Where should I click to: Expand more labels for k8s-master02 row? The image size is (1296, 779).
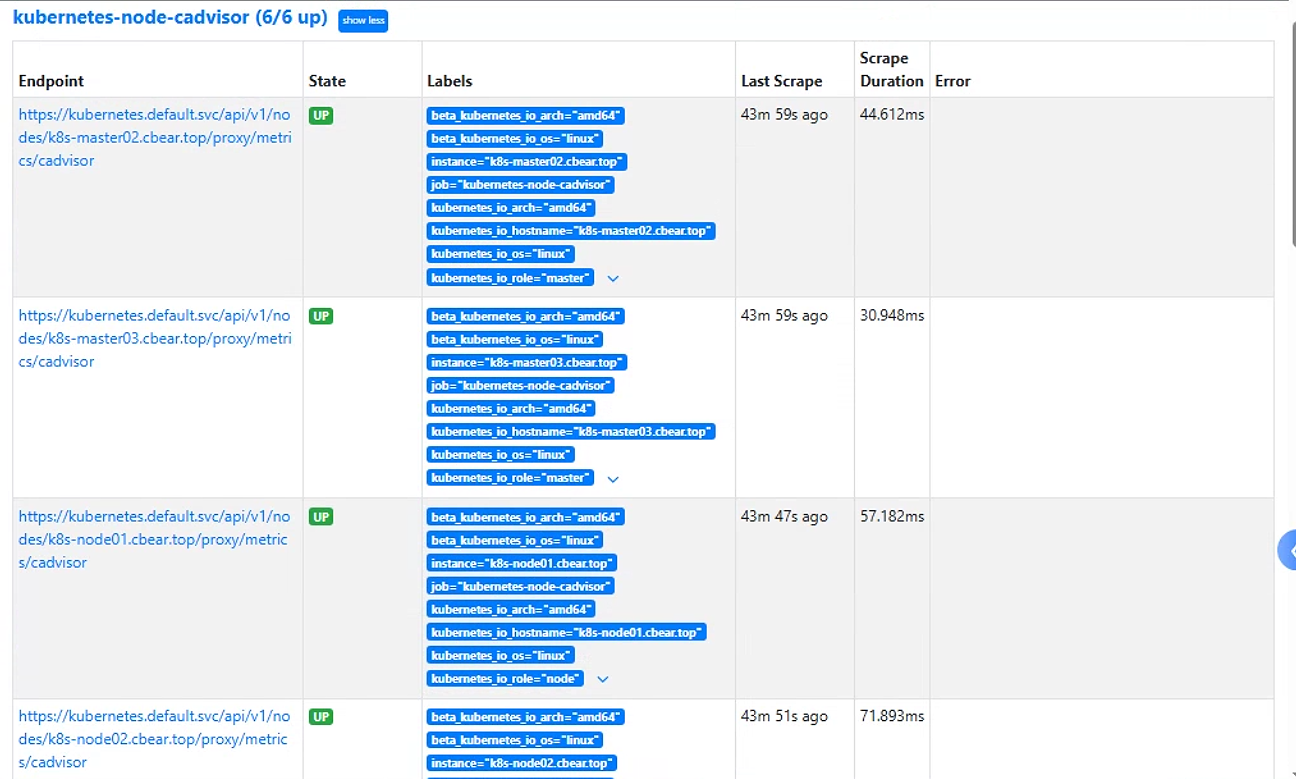point(613,278)
